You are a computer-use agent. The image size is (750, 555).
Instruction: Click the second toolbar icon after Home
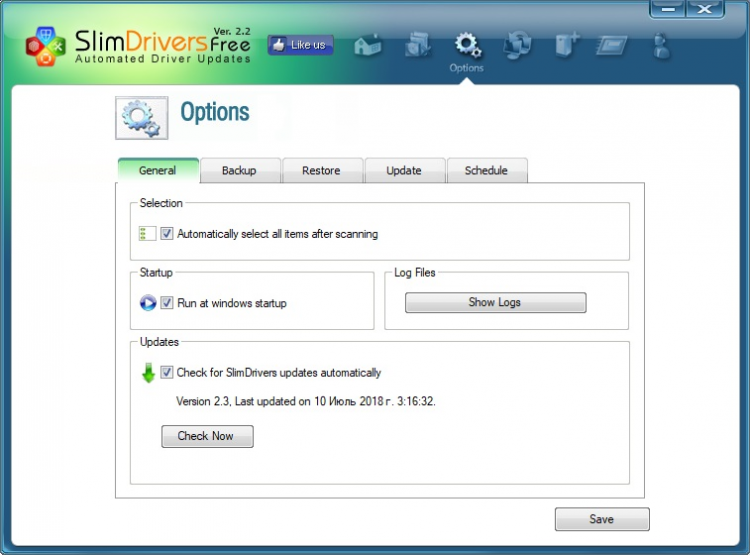click(418, 45)
